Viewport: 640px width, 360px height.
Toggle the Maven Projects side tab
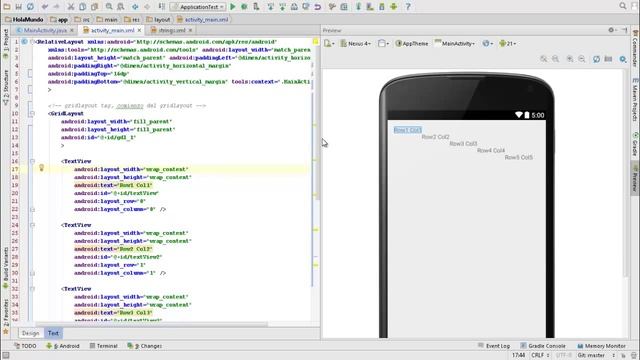click(x=635, y=100)
